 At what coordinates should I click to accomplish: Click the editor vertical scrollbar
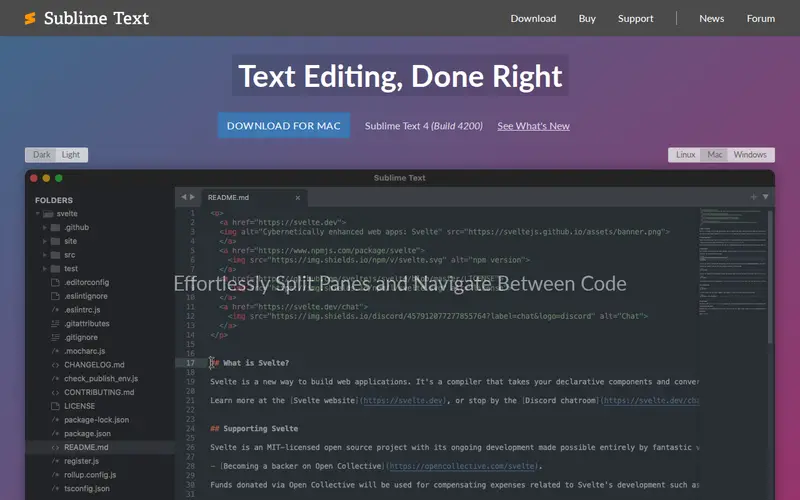[770, 276]
